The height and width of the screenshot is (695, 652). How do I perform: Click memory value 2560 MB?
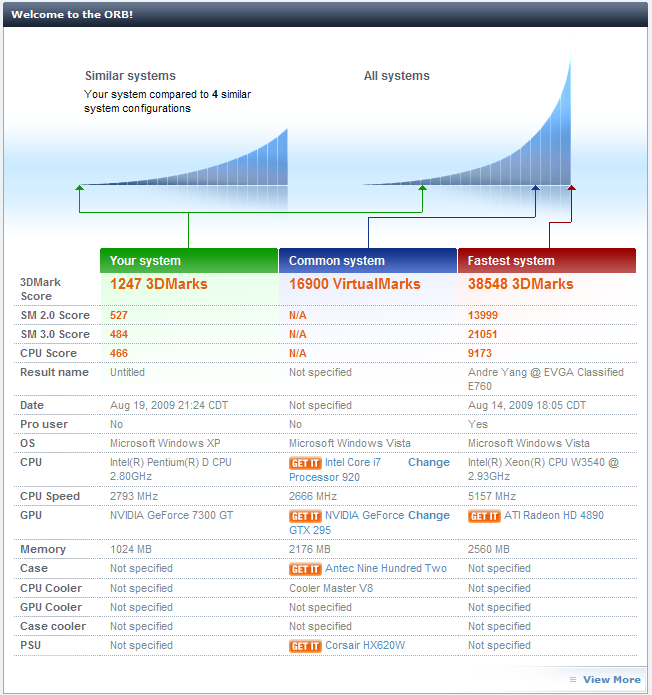[x=489, y=550]
